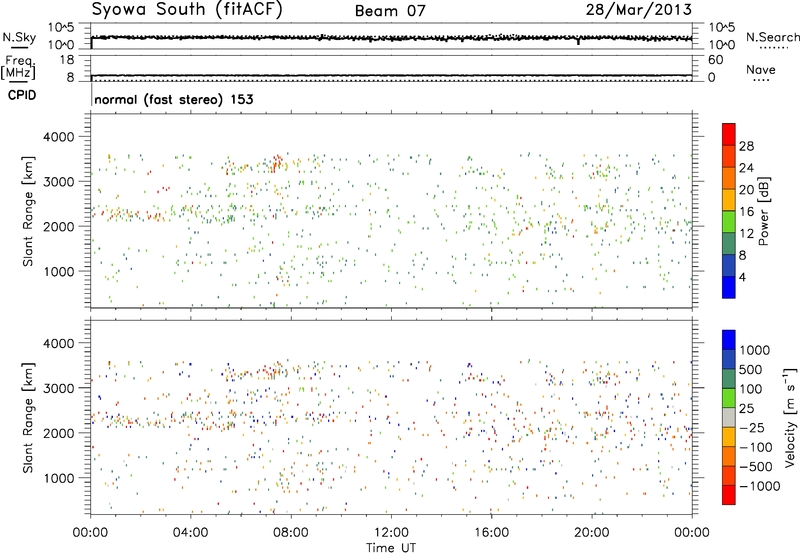Click the 'Velocity [m s-1]' colorbar title
This screenshot has width=800, height=554.
[790, 417]
